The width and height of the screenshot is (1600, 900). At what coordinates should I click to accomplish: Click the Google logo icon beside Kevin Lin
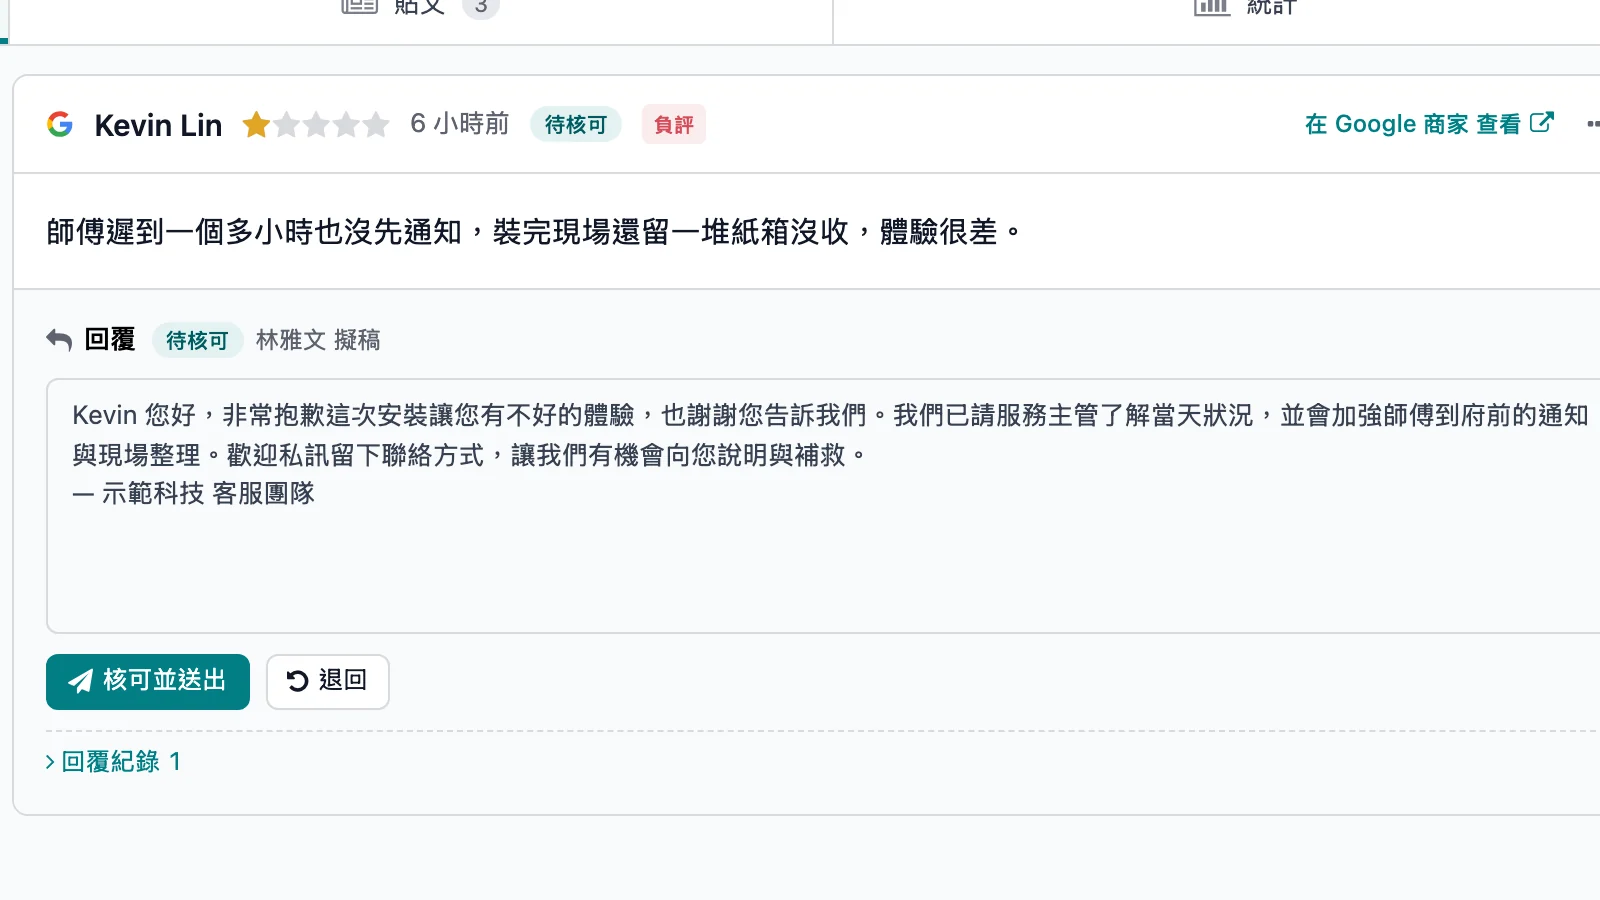(60, 124)
